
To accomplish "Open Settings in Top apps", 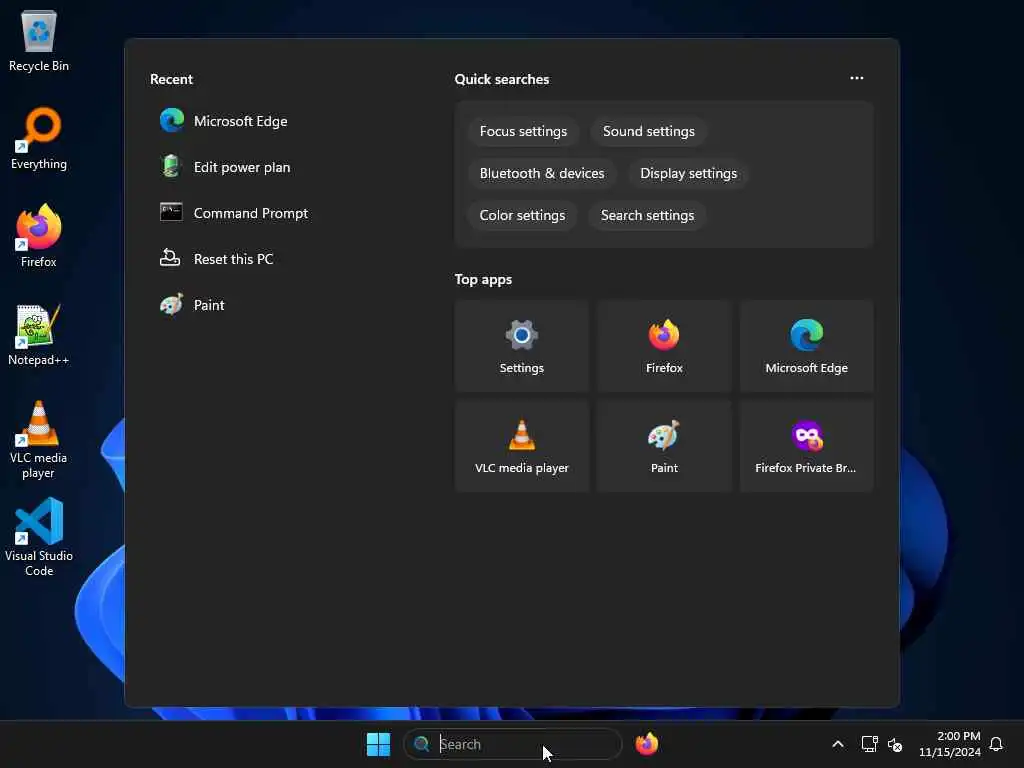I will click(x=522, y=346).
